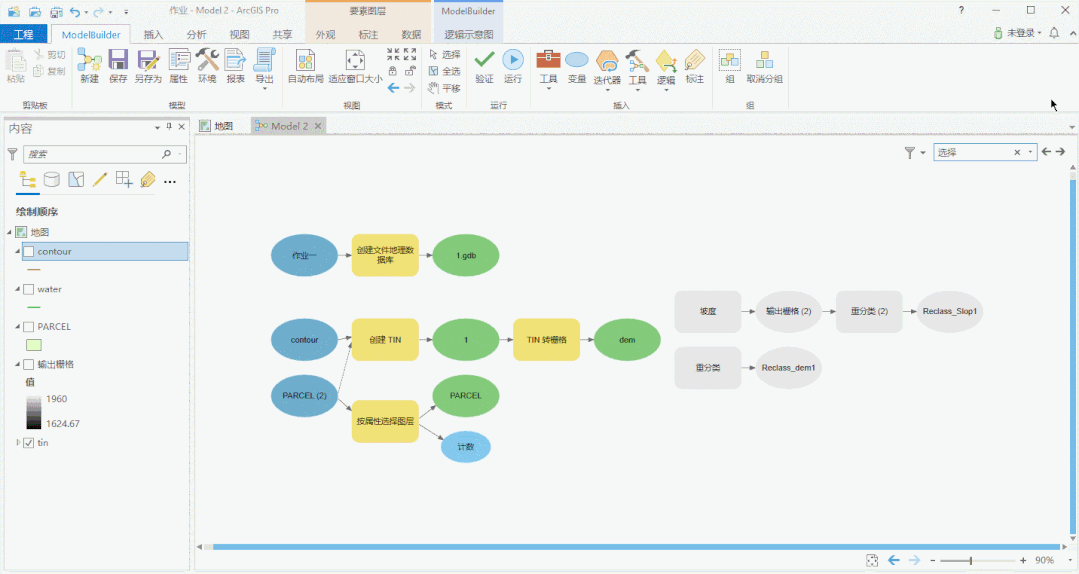Click the 组 group icon
This screenshot has width=1079, height=574.
[729, 61]
